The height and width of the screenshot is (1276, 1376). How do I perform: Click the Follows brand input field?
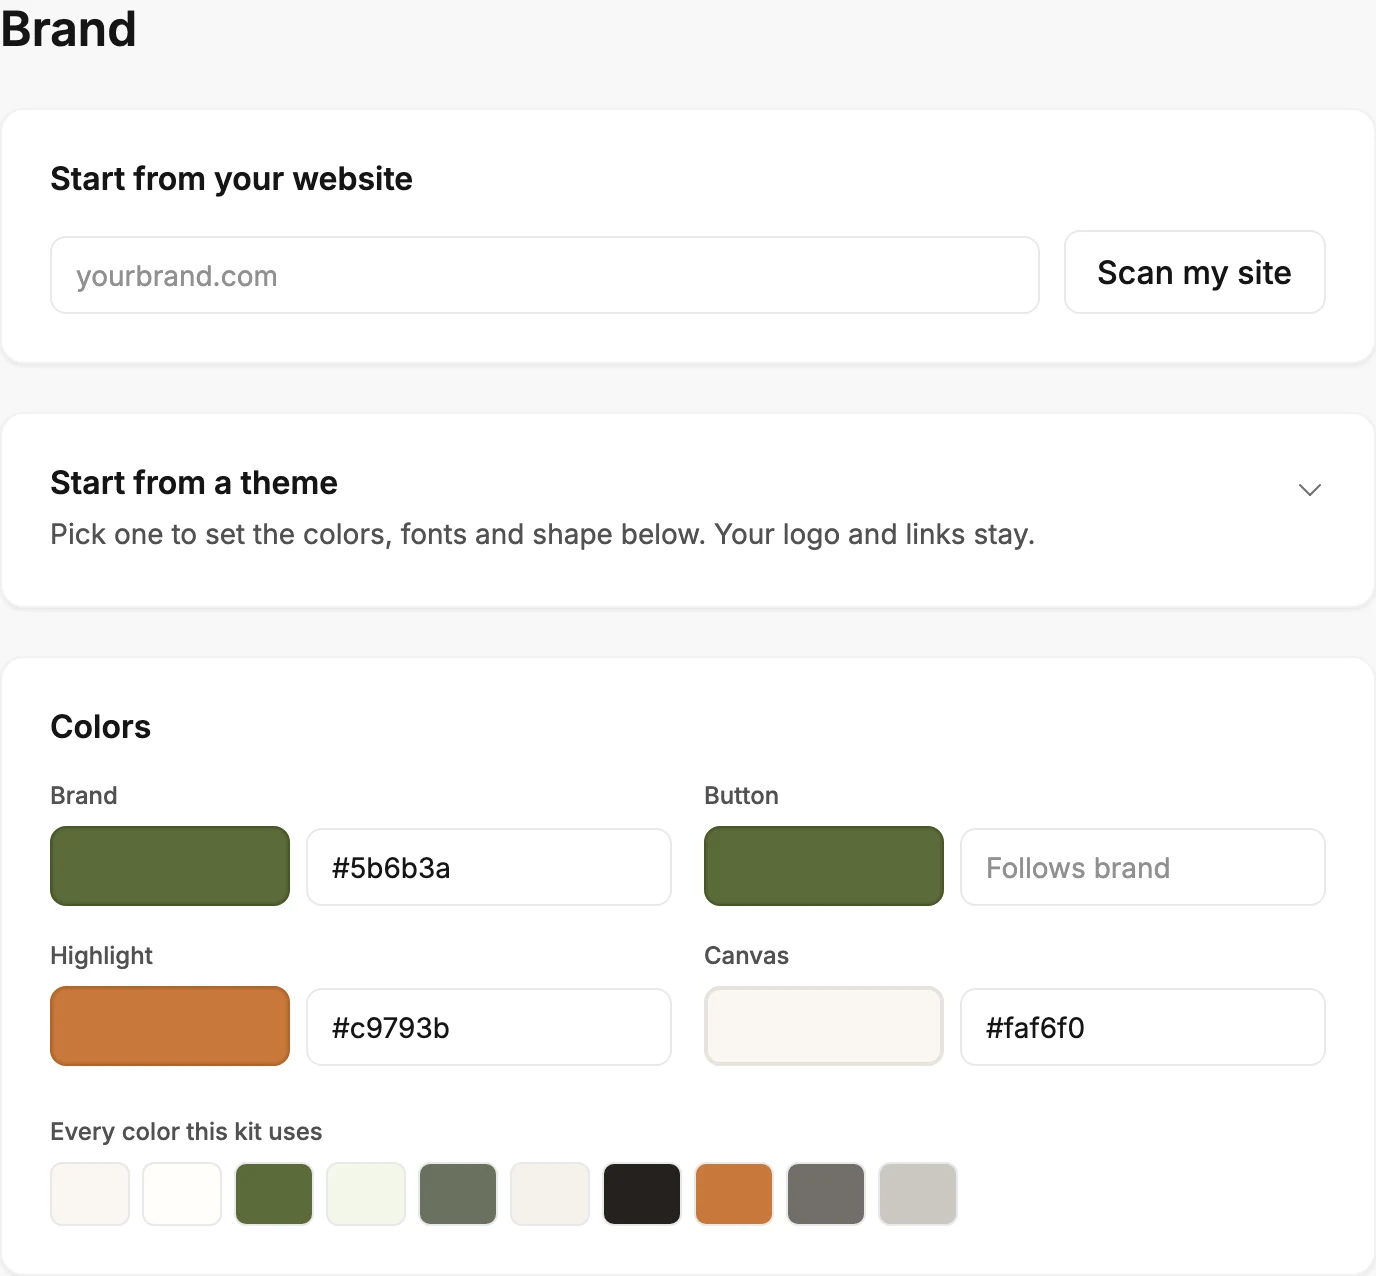pyautogui.click(x=1143, y=867)
